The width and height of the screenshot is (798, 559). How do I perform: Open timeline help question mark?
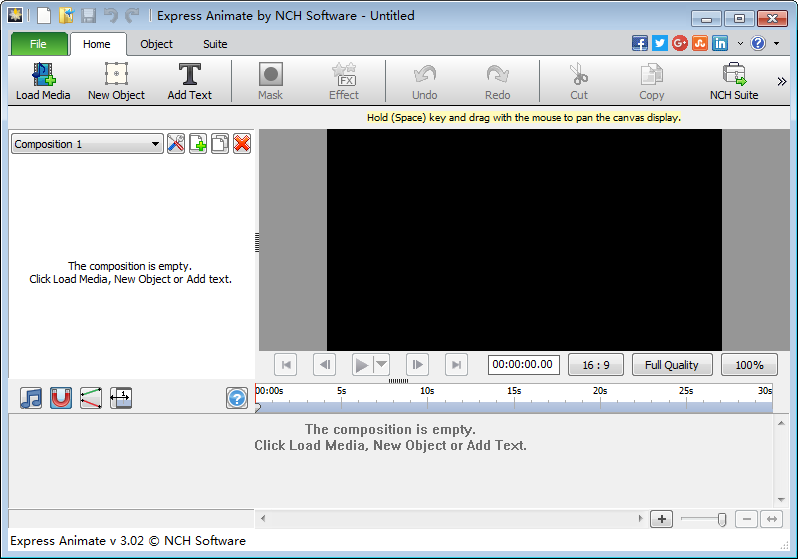click(x=237, y=398)
